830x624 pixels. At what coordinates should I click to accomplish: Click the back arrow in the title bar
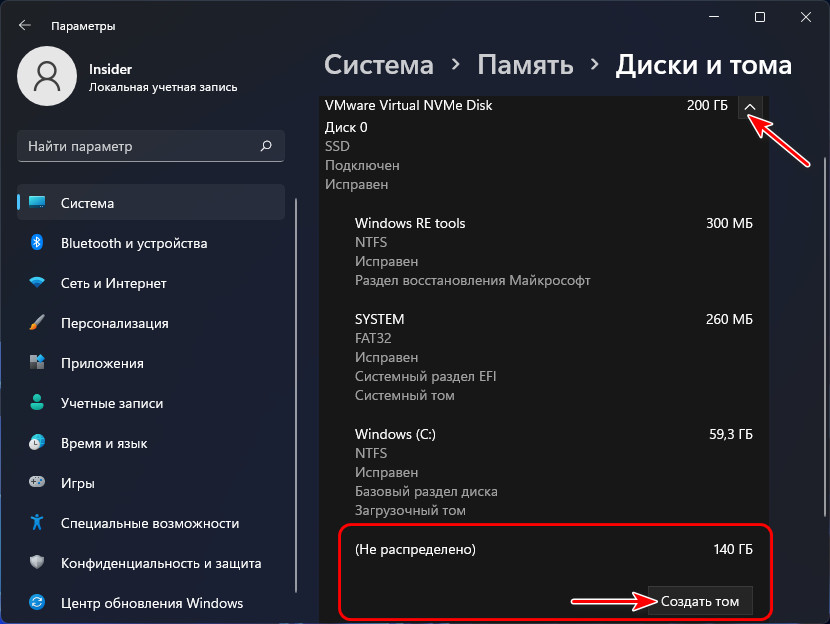(x=25, y=25)
